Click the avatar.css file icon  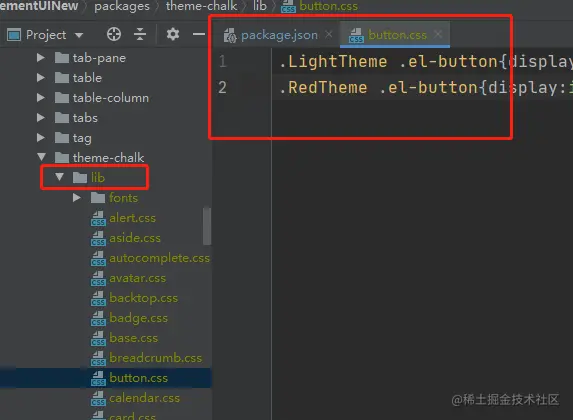(98, 278)
